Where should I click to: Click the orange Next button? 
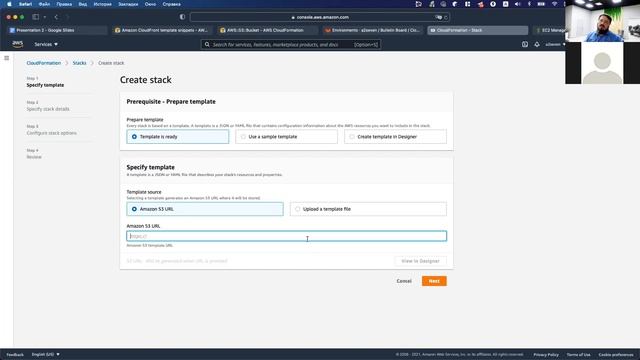point(434,281)
